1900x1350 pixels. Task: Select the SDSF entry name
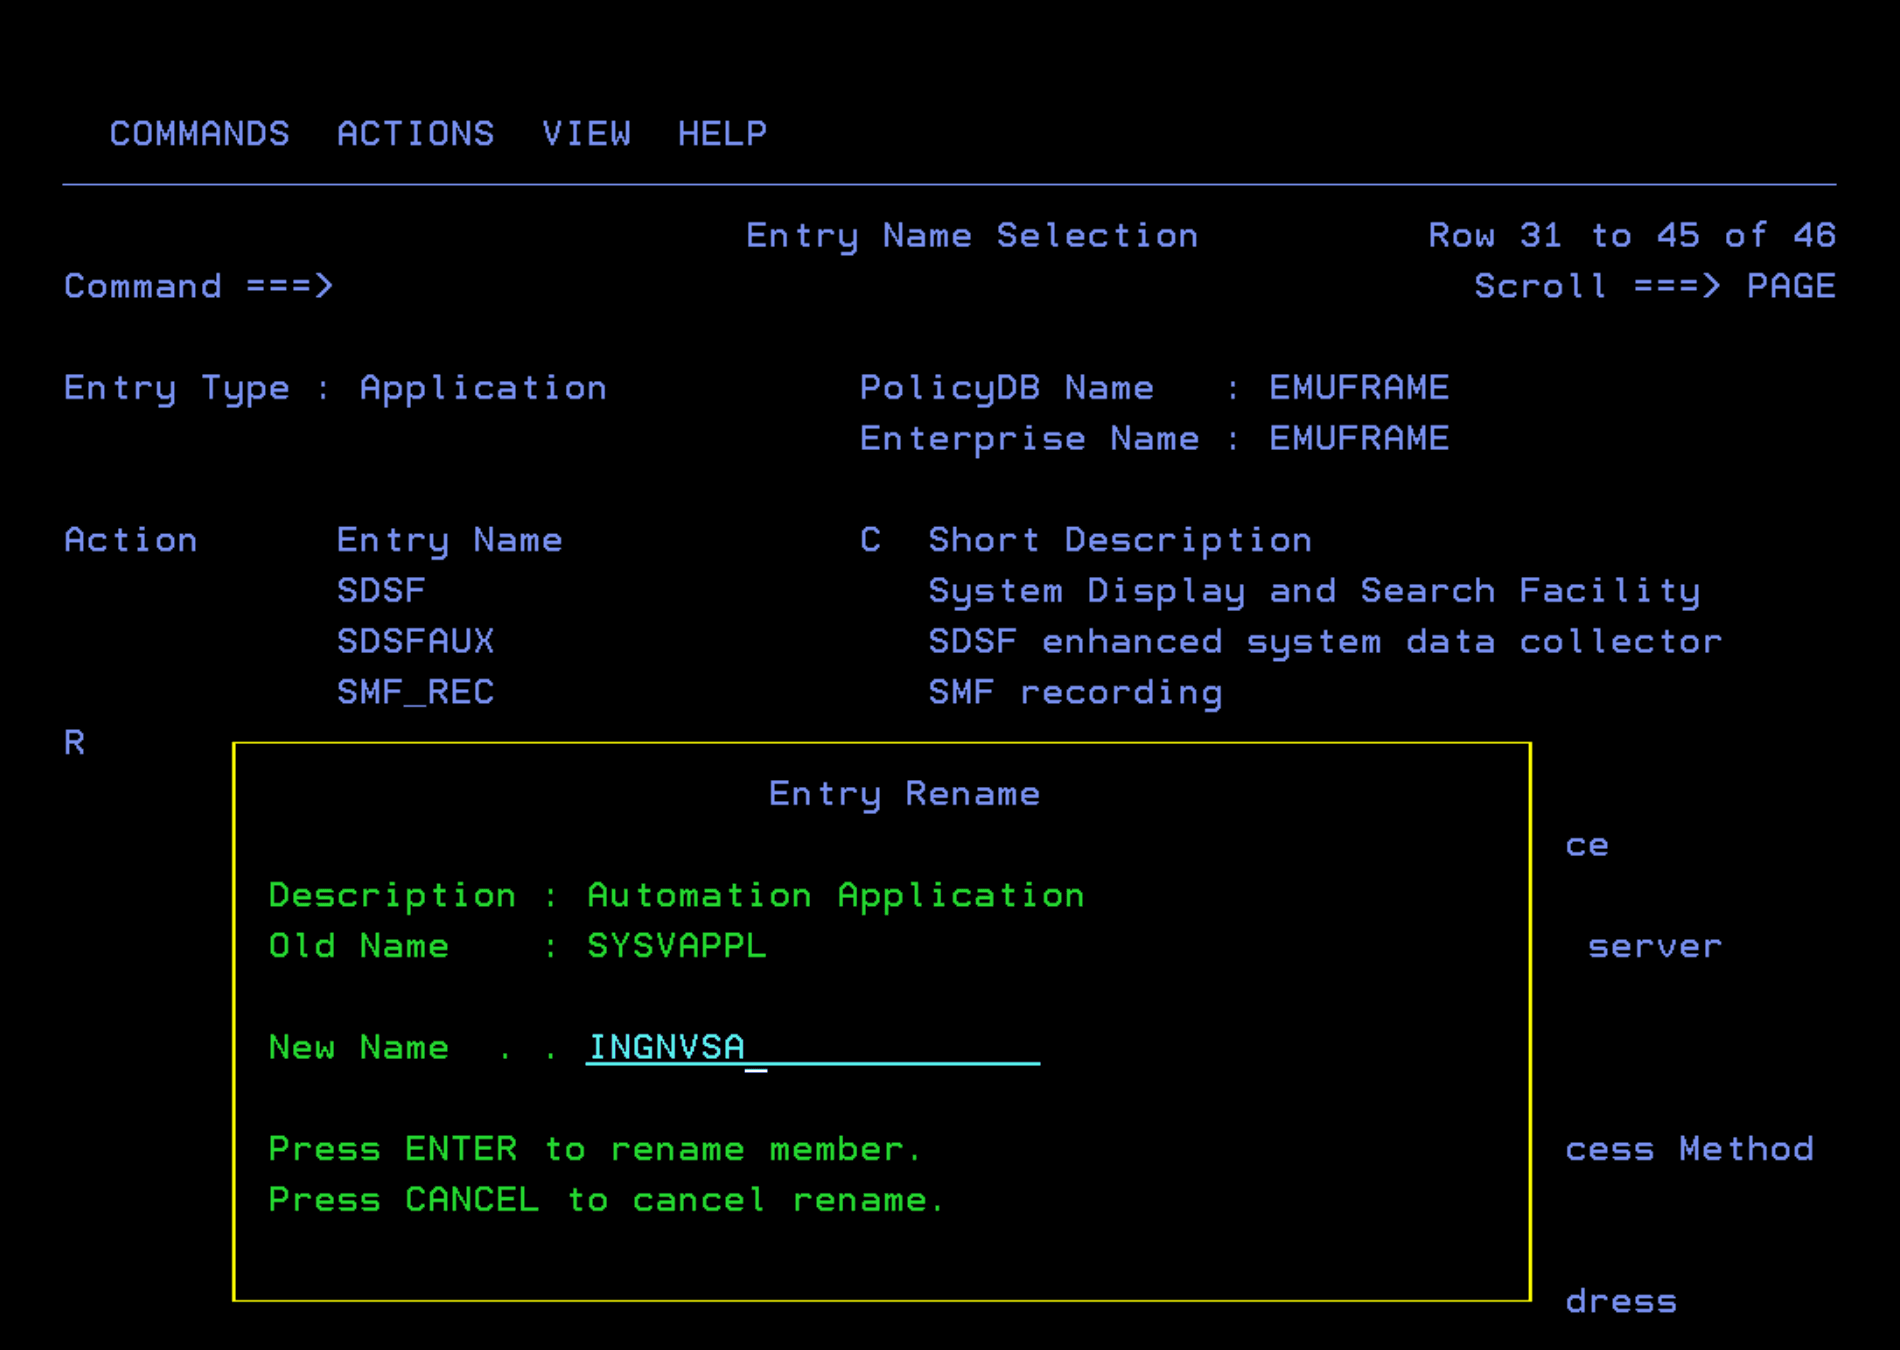[381, 591]
